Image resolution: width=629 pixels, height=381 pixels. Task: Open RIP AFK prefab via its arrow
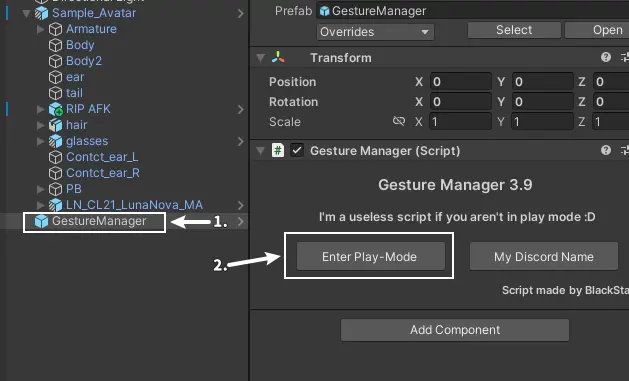click(x=240, y=109)
